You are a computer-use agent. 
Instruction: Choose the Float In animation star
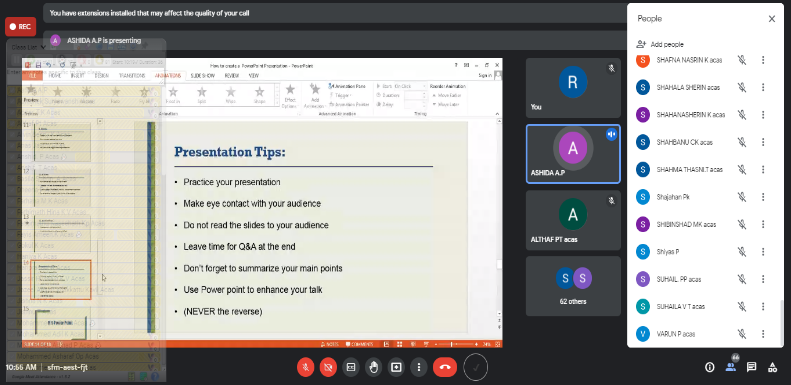173,94
